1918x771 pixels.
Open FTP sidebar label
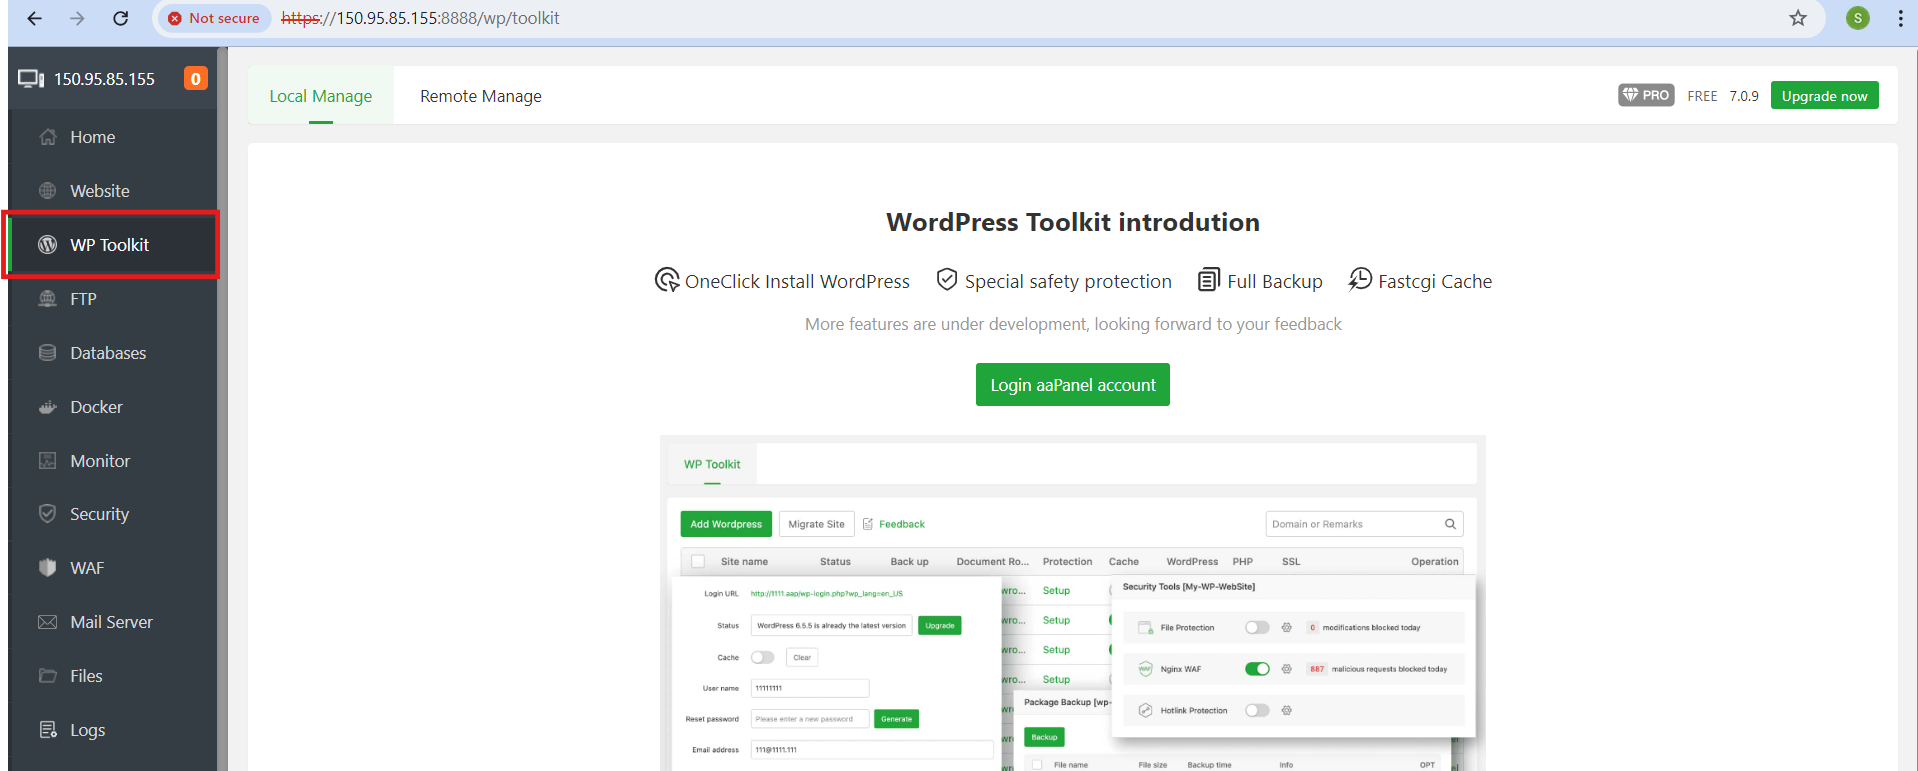click(x=83, y=299)
